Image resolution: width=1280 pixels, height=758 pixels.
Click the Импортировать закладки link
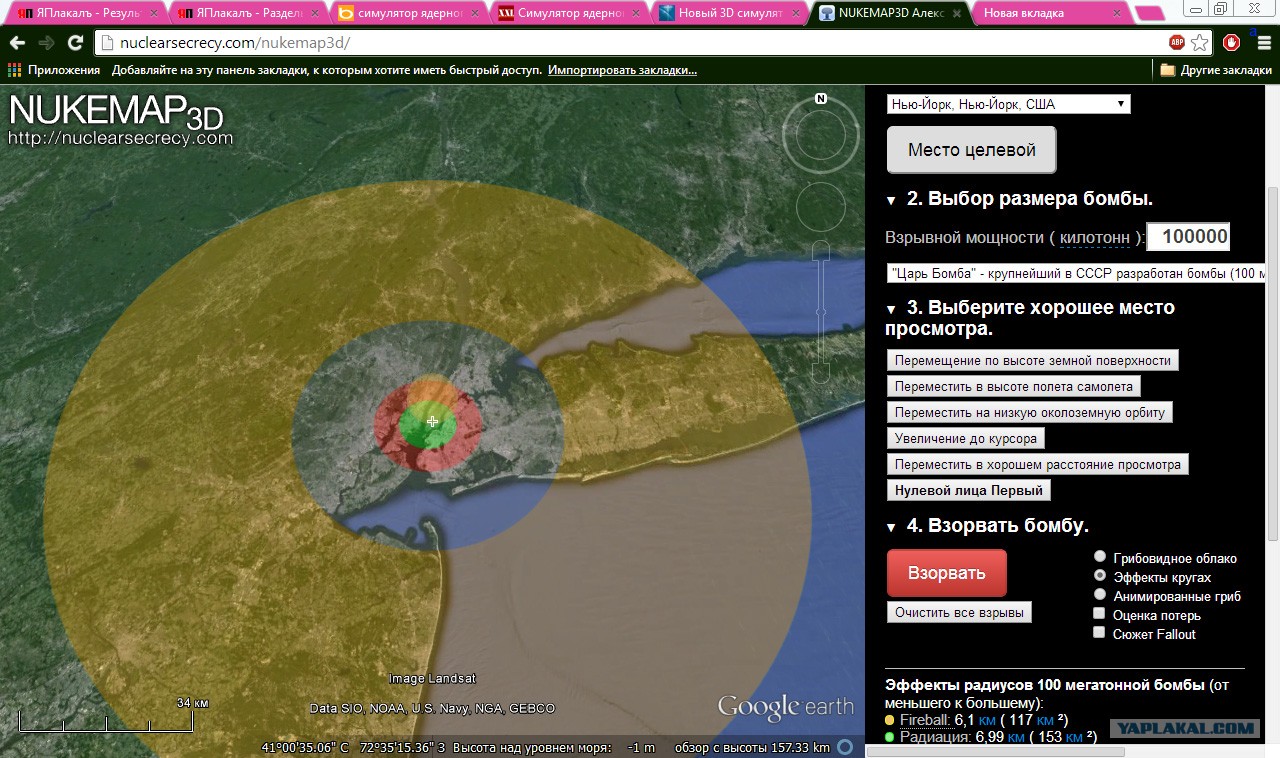click(x=622, y=70)
